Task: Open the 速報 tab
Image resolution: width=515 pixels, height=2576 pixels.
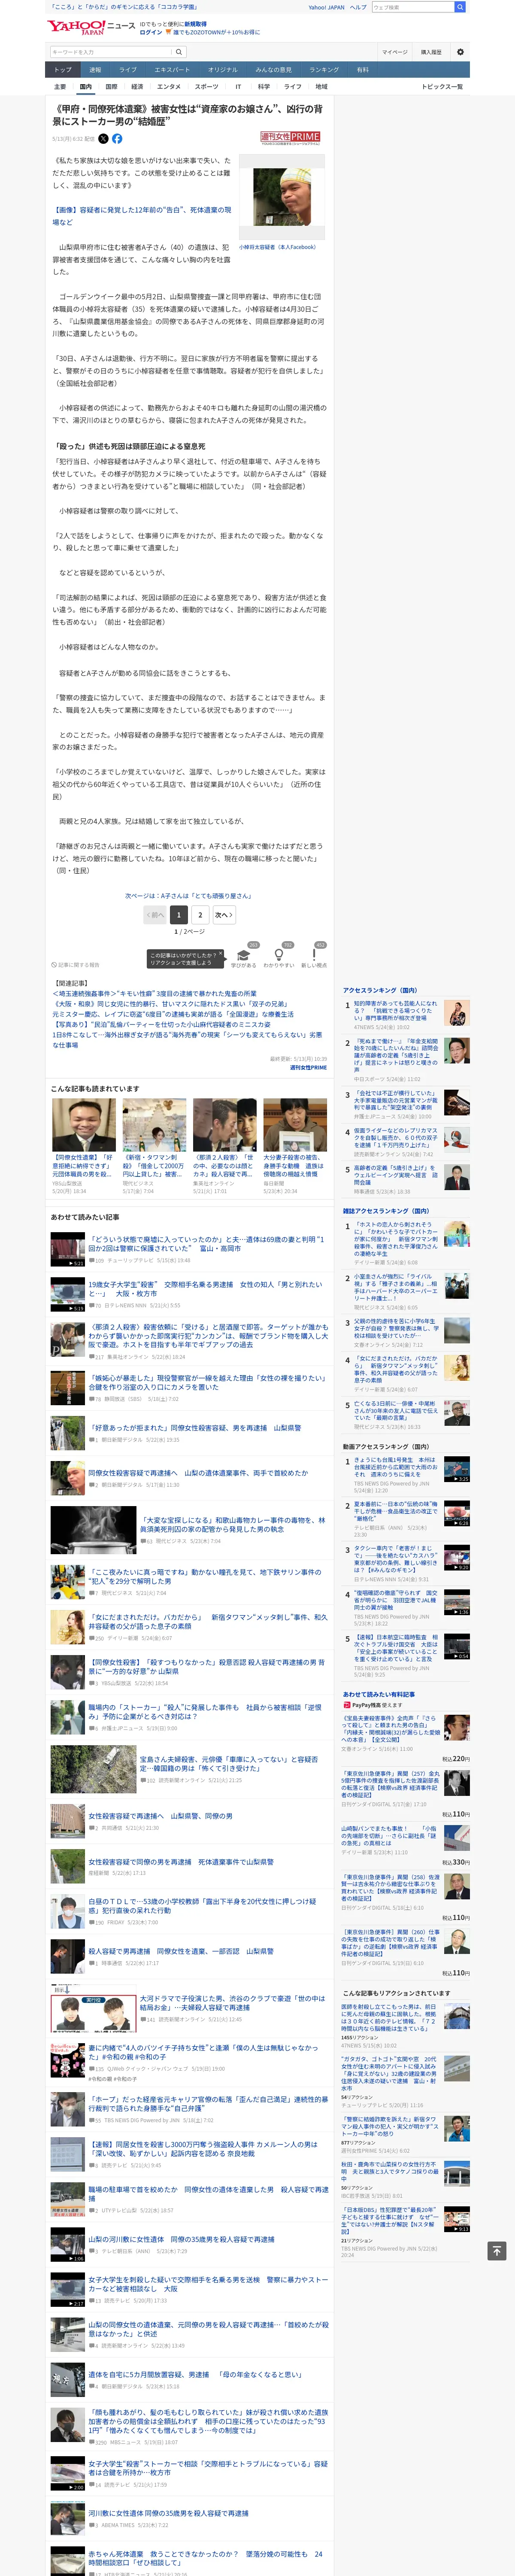Action: 95,70
